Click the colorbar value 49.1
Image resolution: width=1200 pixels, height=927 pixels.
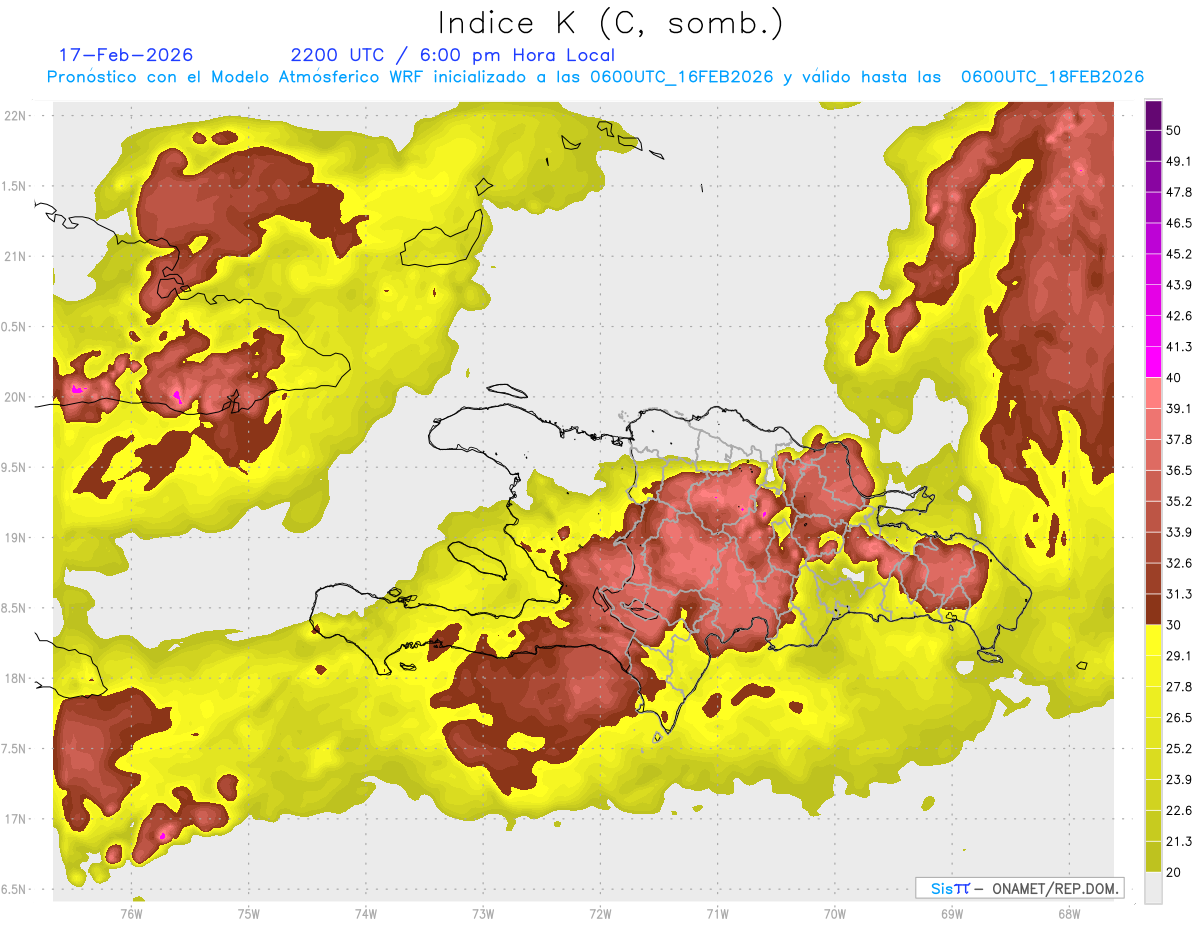coord(1179,161)
